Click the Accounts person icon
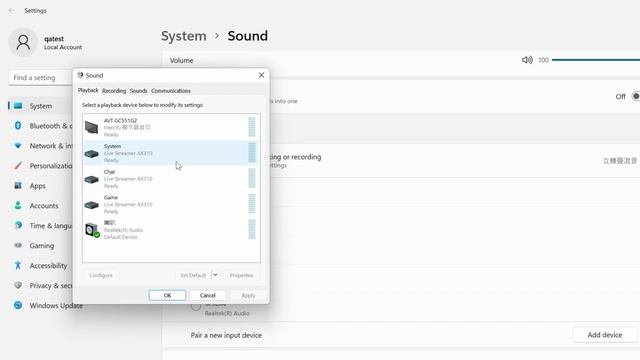 18,205
